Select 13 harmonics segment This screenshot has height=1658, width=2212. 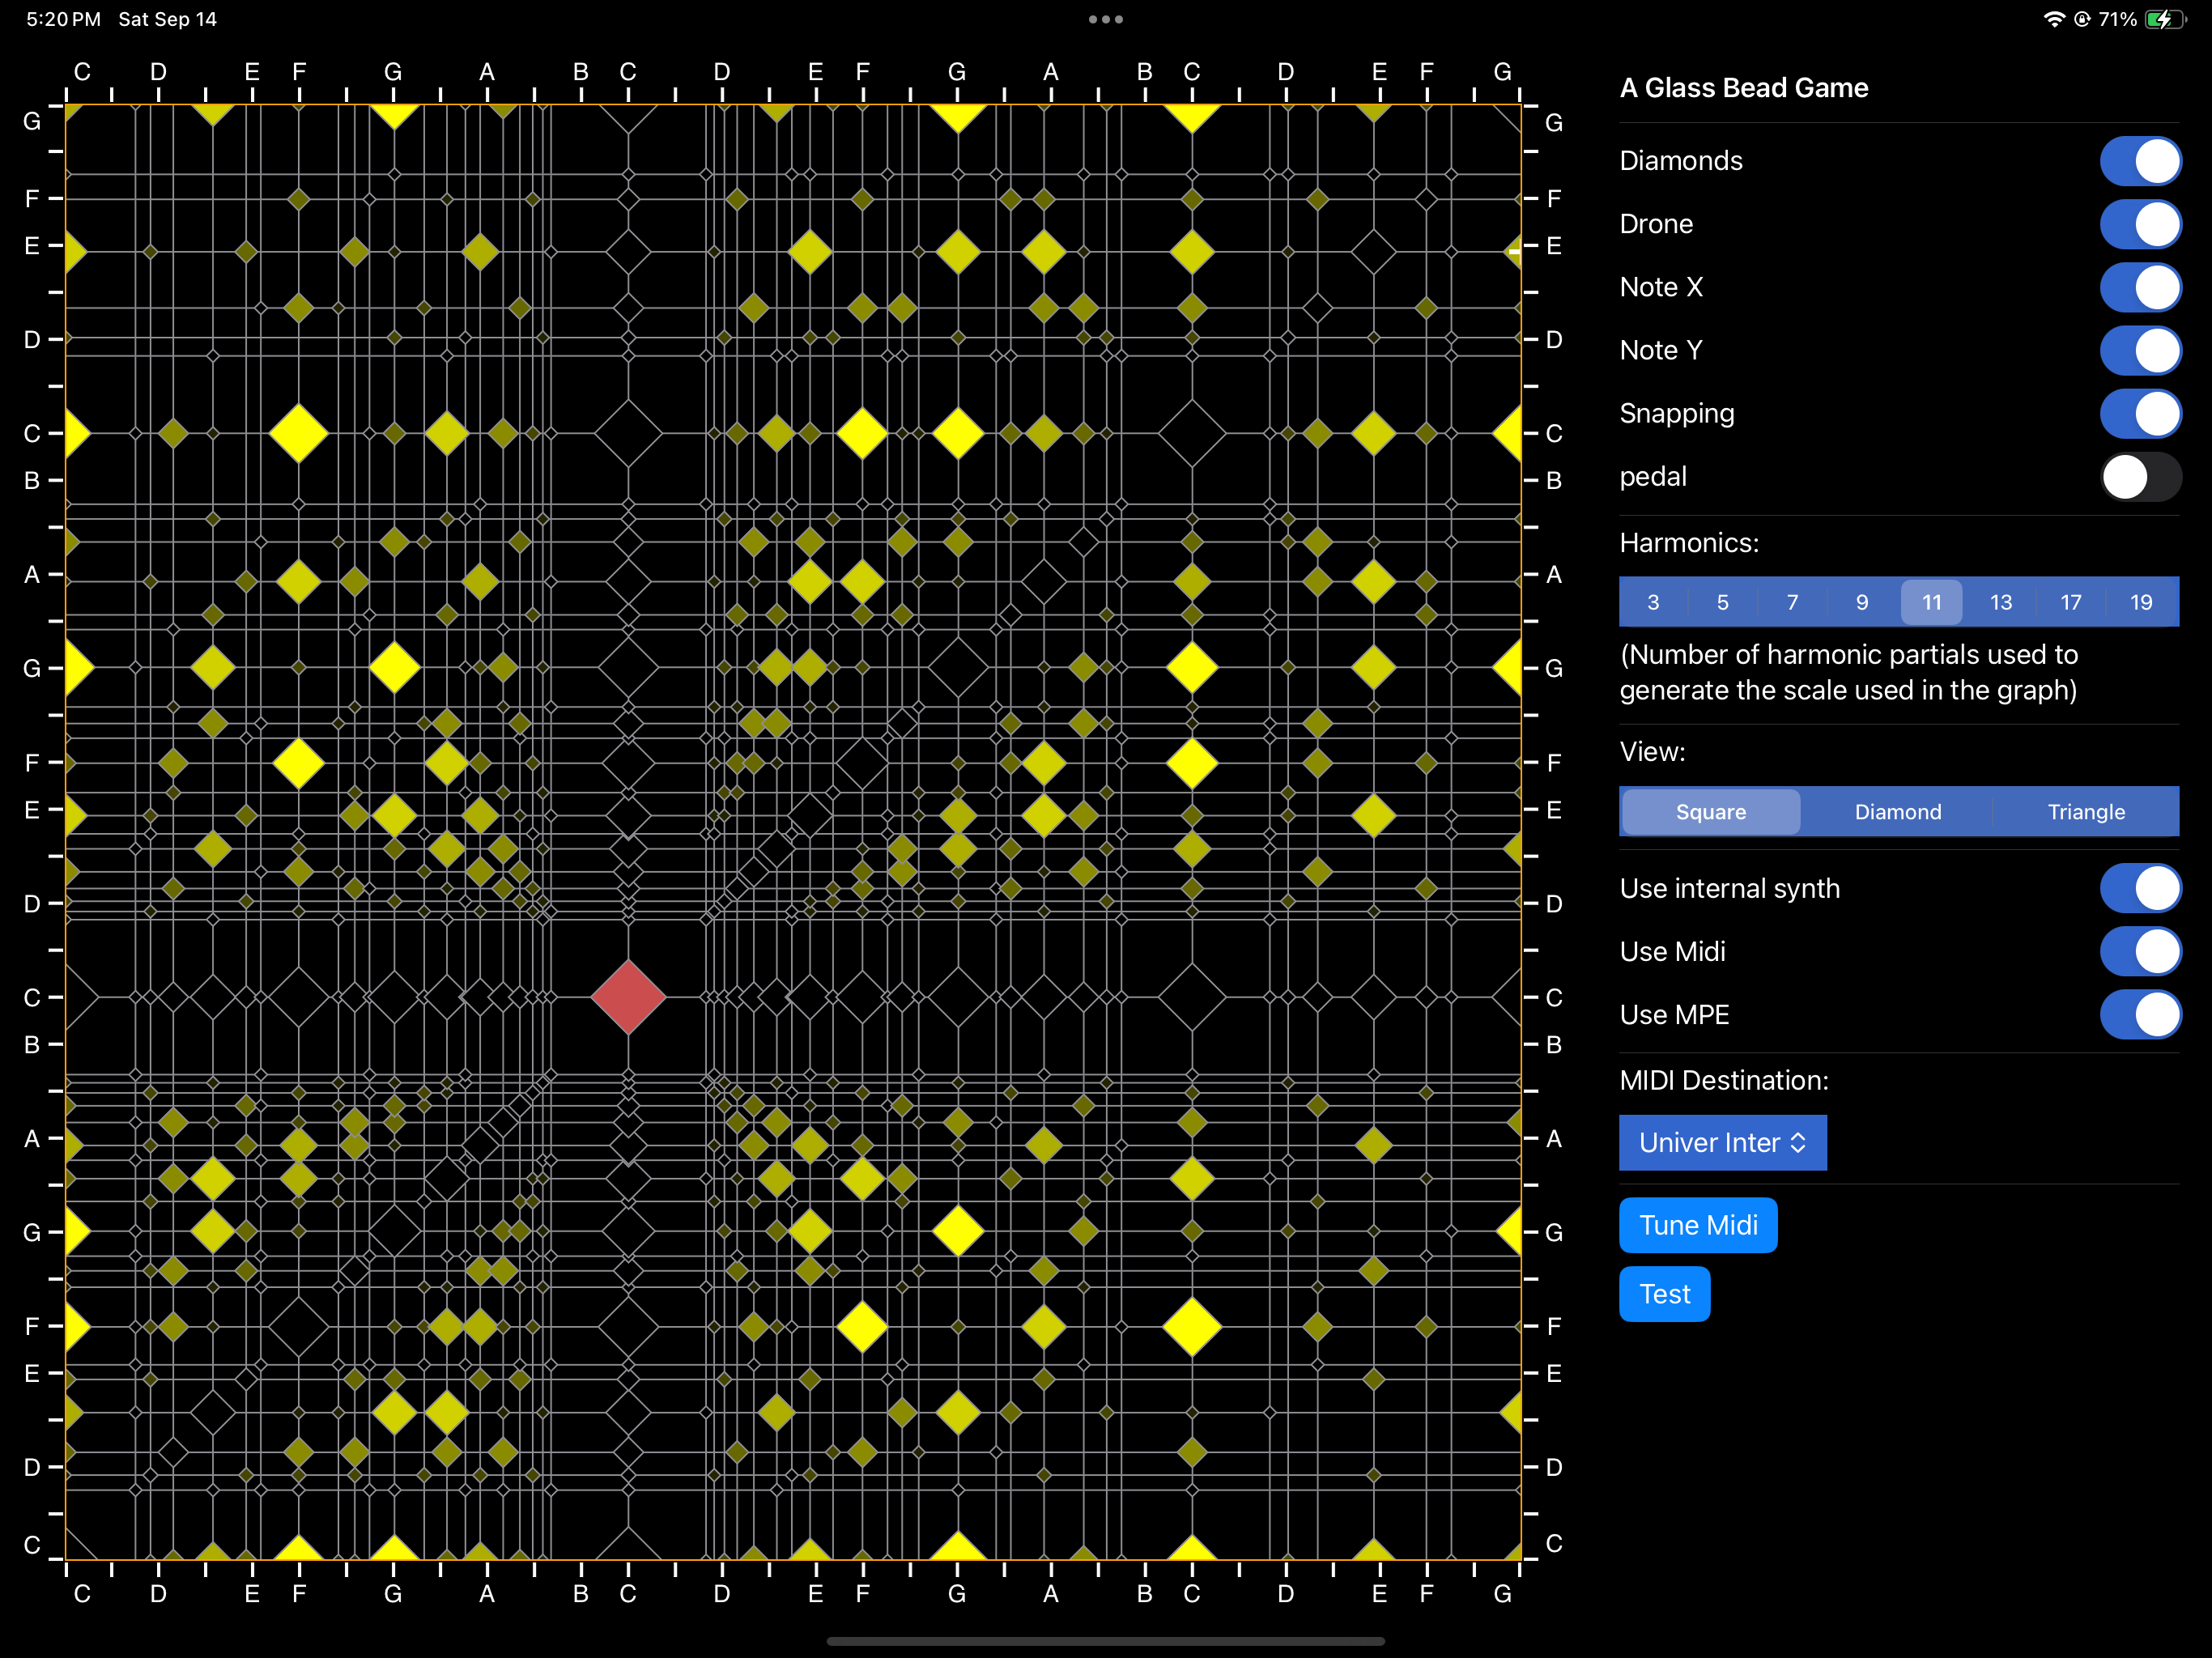(x=2000, y=602)
